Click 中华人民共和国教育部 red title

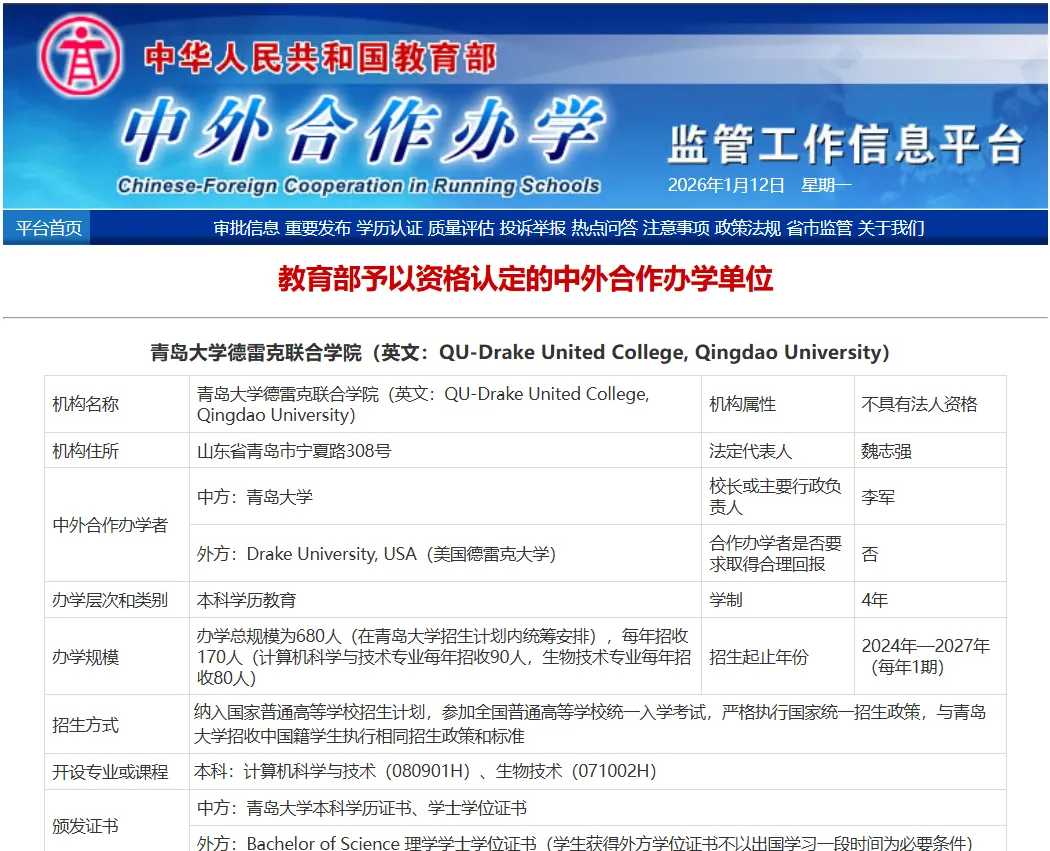(320, 58)
